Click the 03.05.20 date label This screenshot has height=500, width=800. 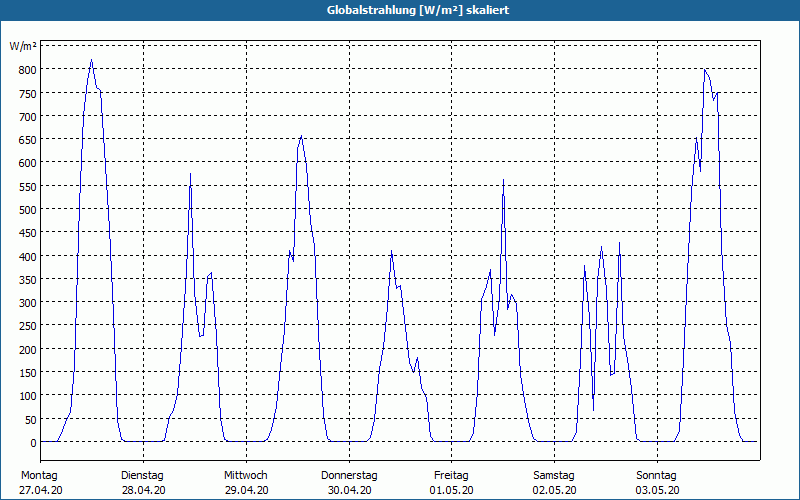coord(657,490)
